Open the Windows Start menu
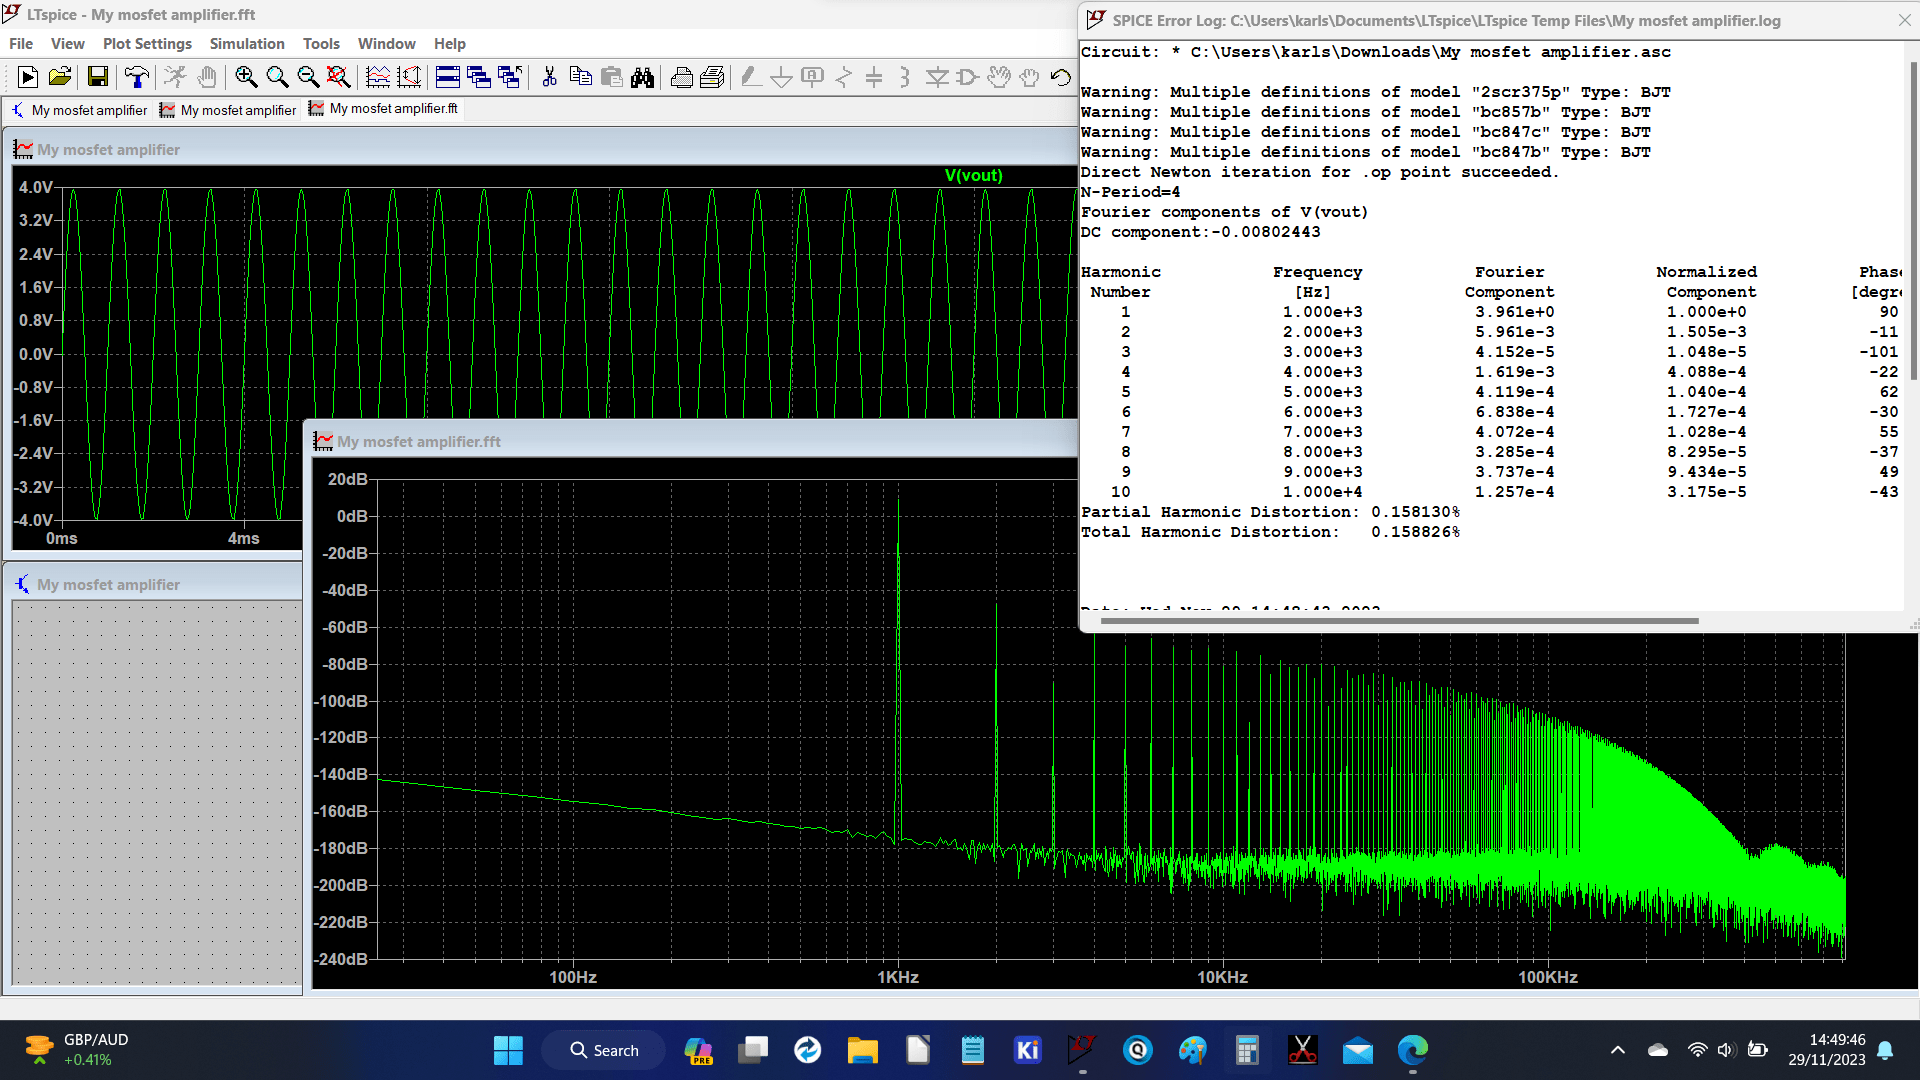The image size is (1920, 1080). pyautogui.click(x=508, y=1050)
